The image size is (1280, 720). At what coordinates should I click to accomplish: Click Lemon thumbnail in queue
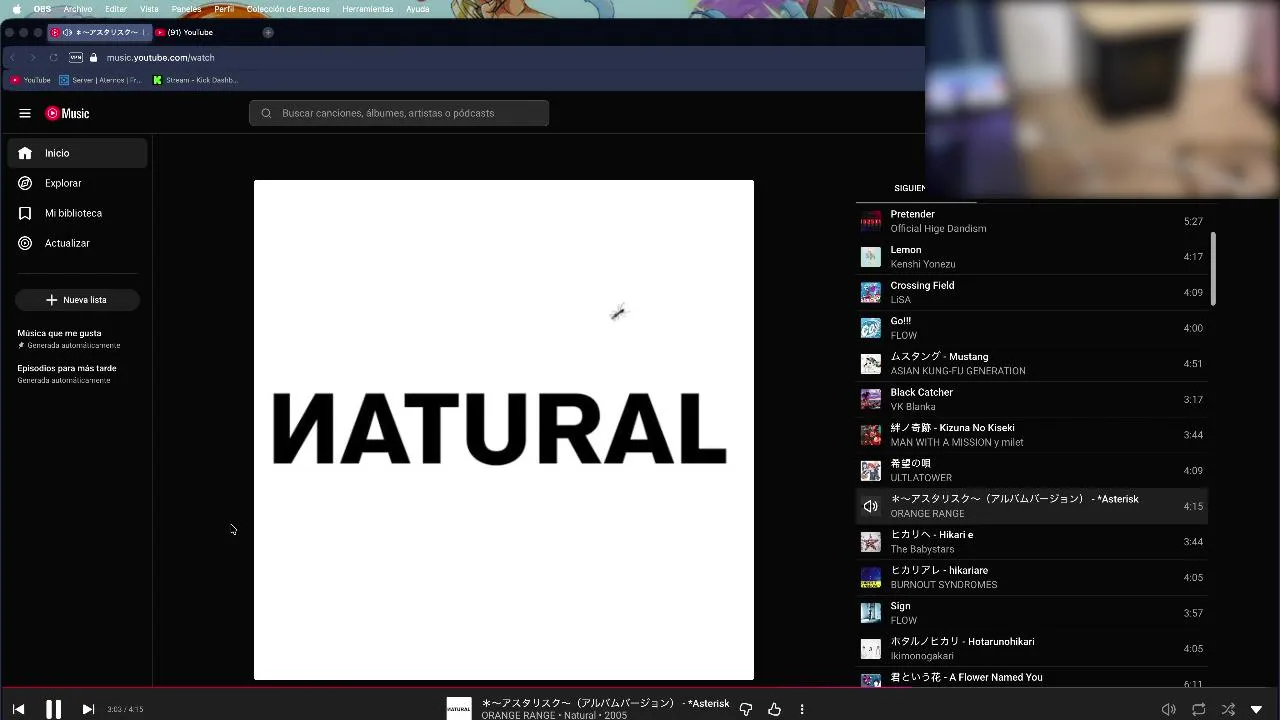871,257
